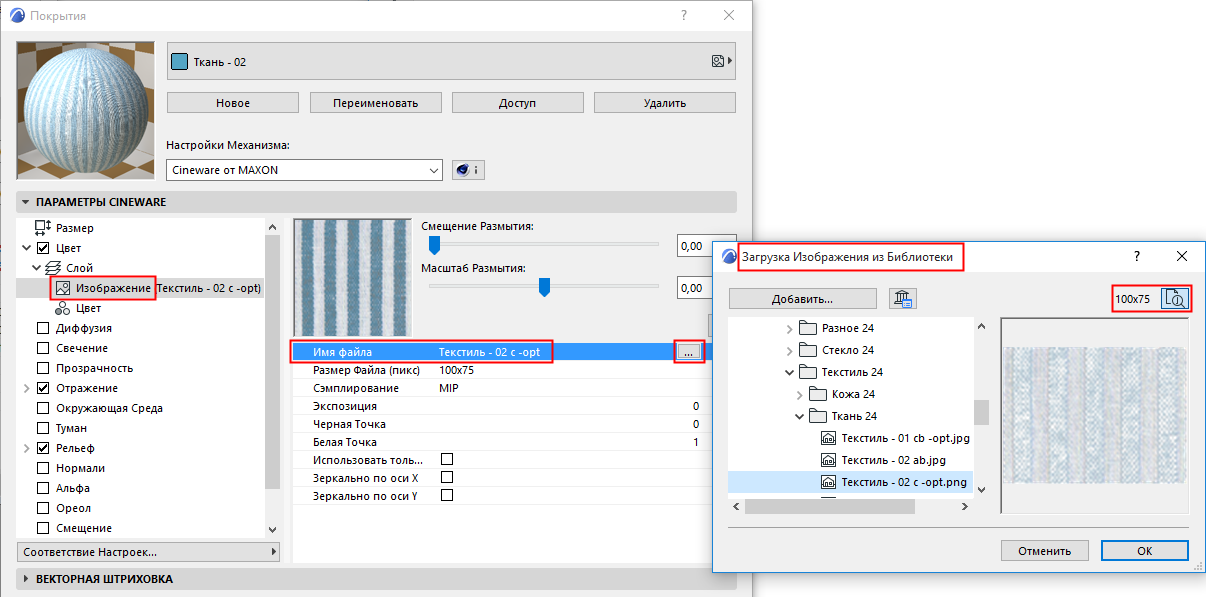Open surface catalog popup next to Ткань - 02
The image size is (1206, 597).
(722, 61)
